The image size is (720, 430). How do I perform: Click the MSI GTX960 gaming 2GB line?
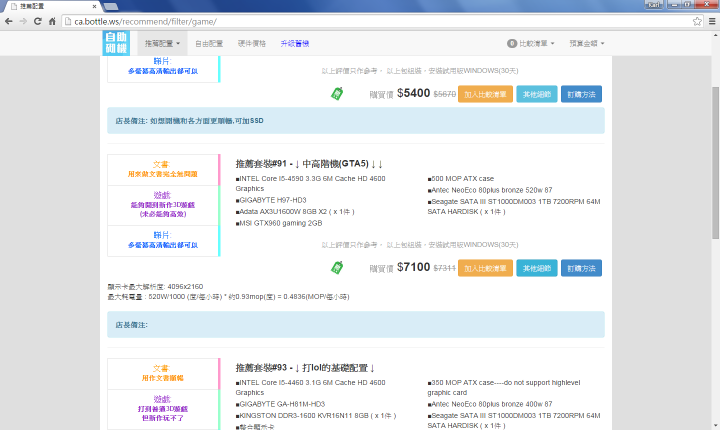279,223
